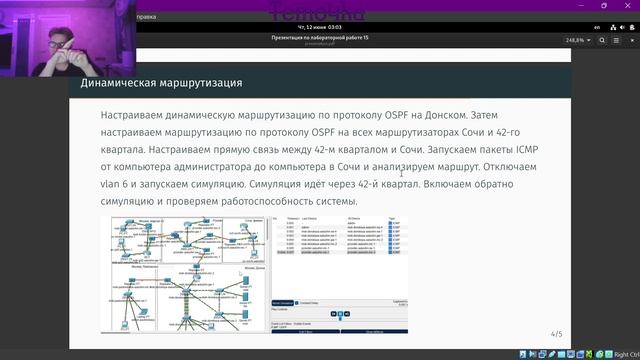Click the USB device icon in VM status bar

point(552,355)
